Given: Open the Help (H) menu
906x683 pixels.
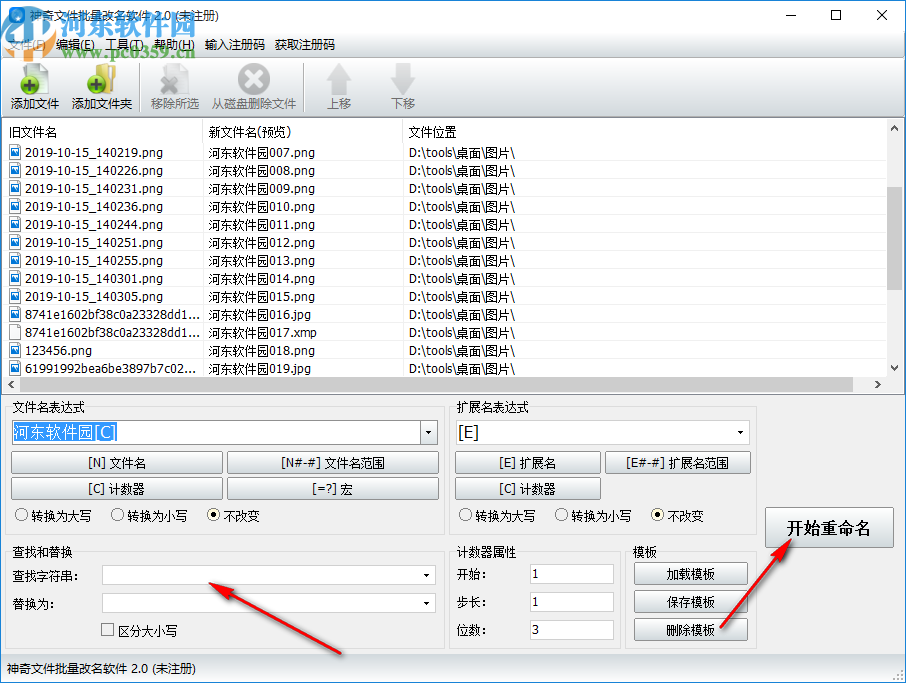Looking at the screenshot, I should point(174,44).
